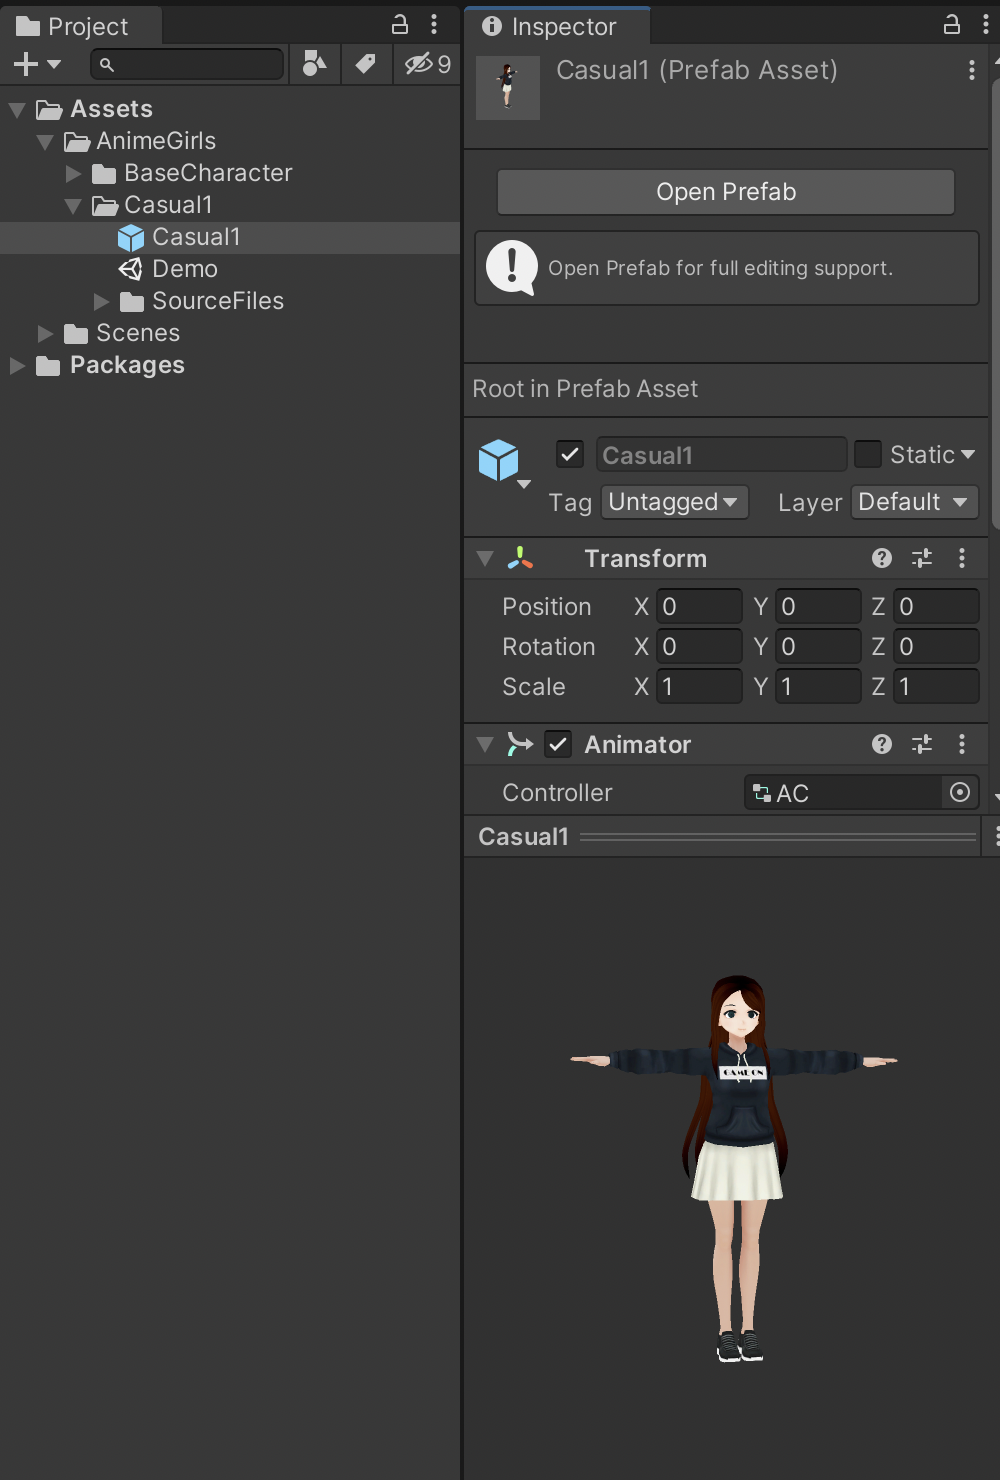Expand the BaseCharacter folder arrow
The width and height of the screenshot is (1000, 1480).
click(73, 173)
